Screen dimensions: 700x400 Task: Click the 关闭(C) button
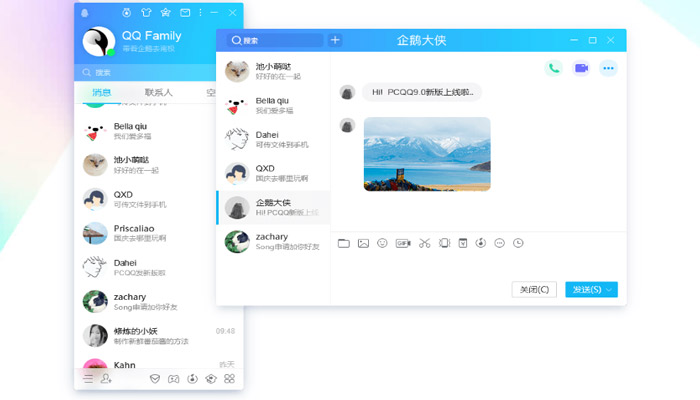534,290
